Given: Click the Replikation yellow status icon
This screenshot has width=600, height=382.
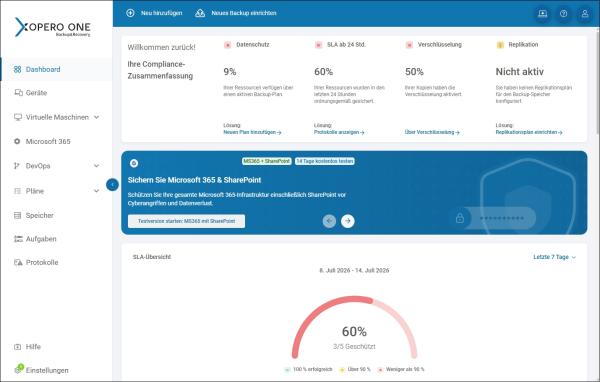Looking at the screenshot, I should (x=500, y=45).
